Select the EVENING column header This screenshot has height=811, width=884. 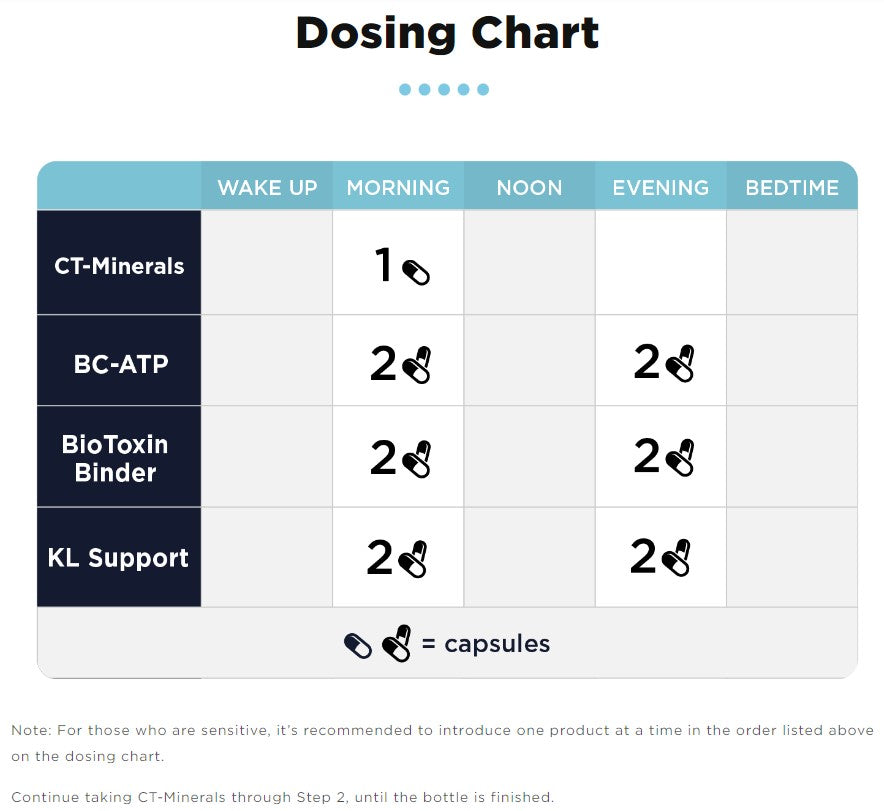click(660, 188)
